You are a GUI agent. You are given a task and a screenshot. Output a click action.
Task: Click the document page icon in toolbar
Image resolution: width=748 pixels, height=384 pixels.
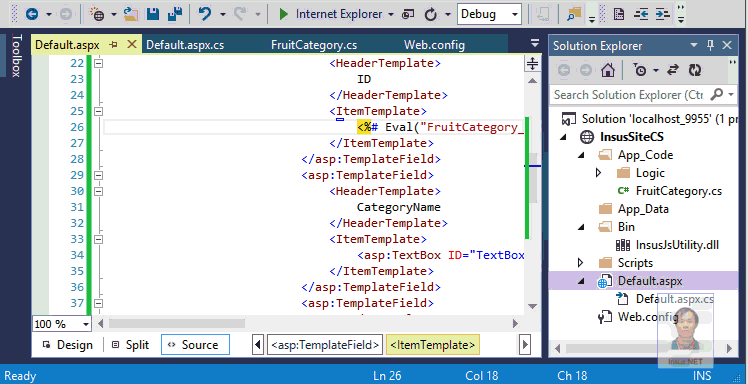(619, 14)
